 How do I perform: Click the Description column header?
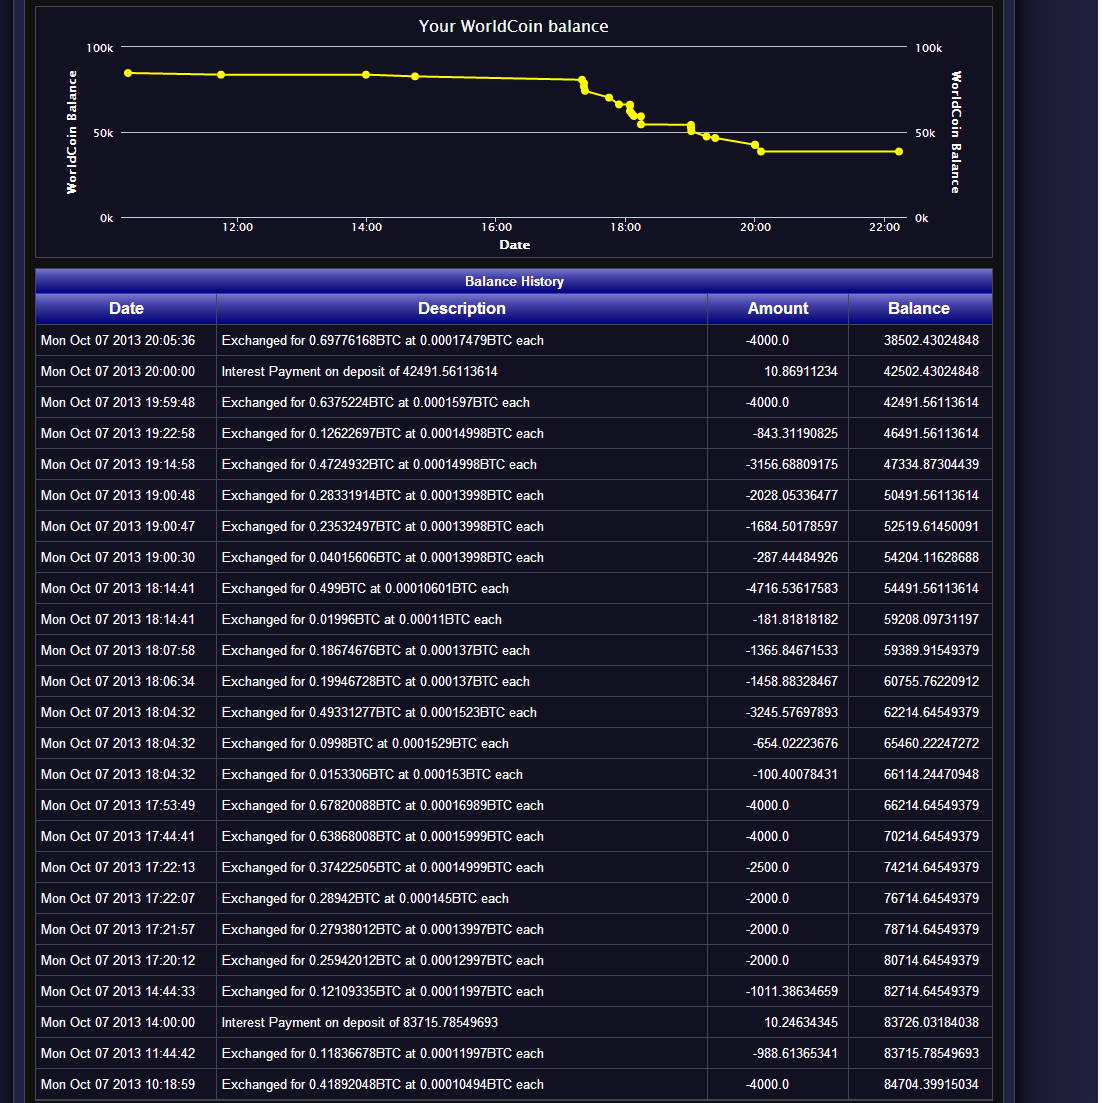click(x=461, y=309)
